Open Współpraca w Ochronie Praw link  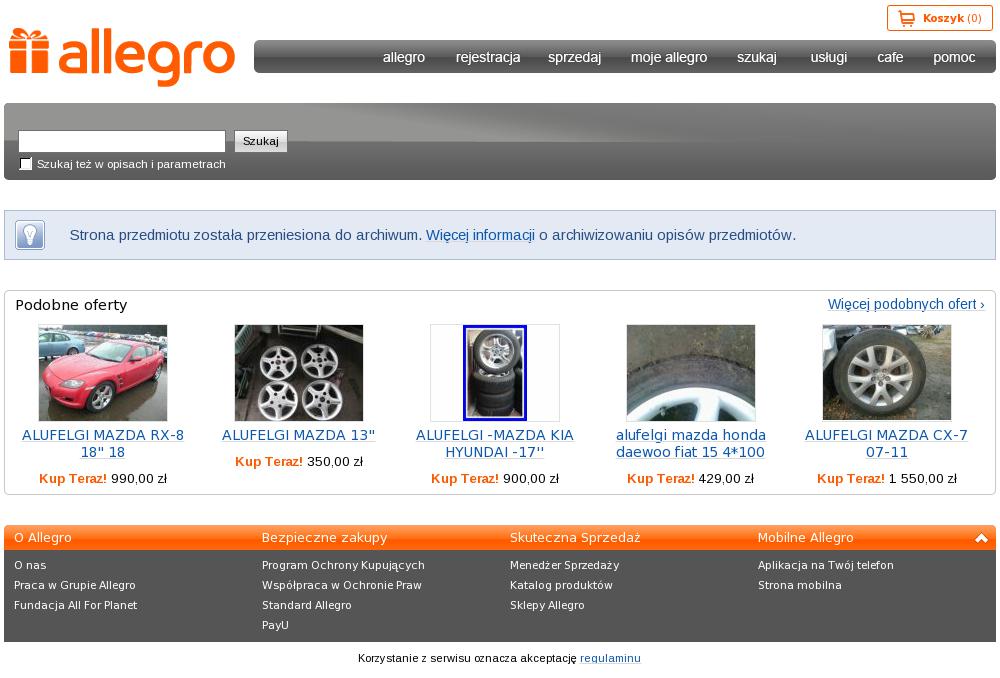(x=341, y=585)
